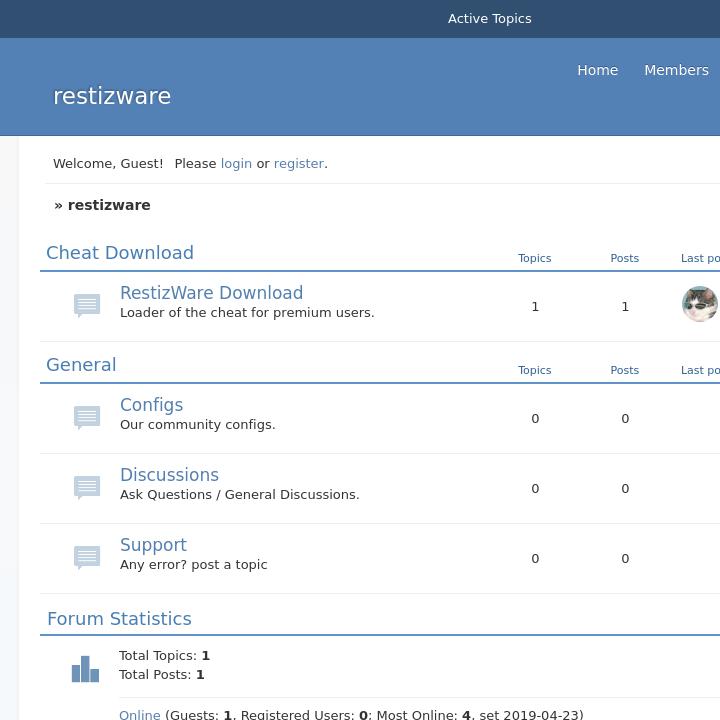Image resolution: width=720 pixels, height=720 pixels.
Task: Visit the Support forum
Action: coord(153,545)
